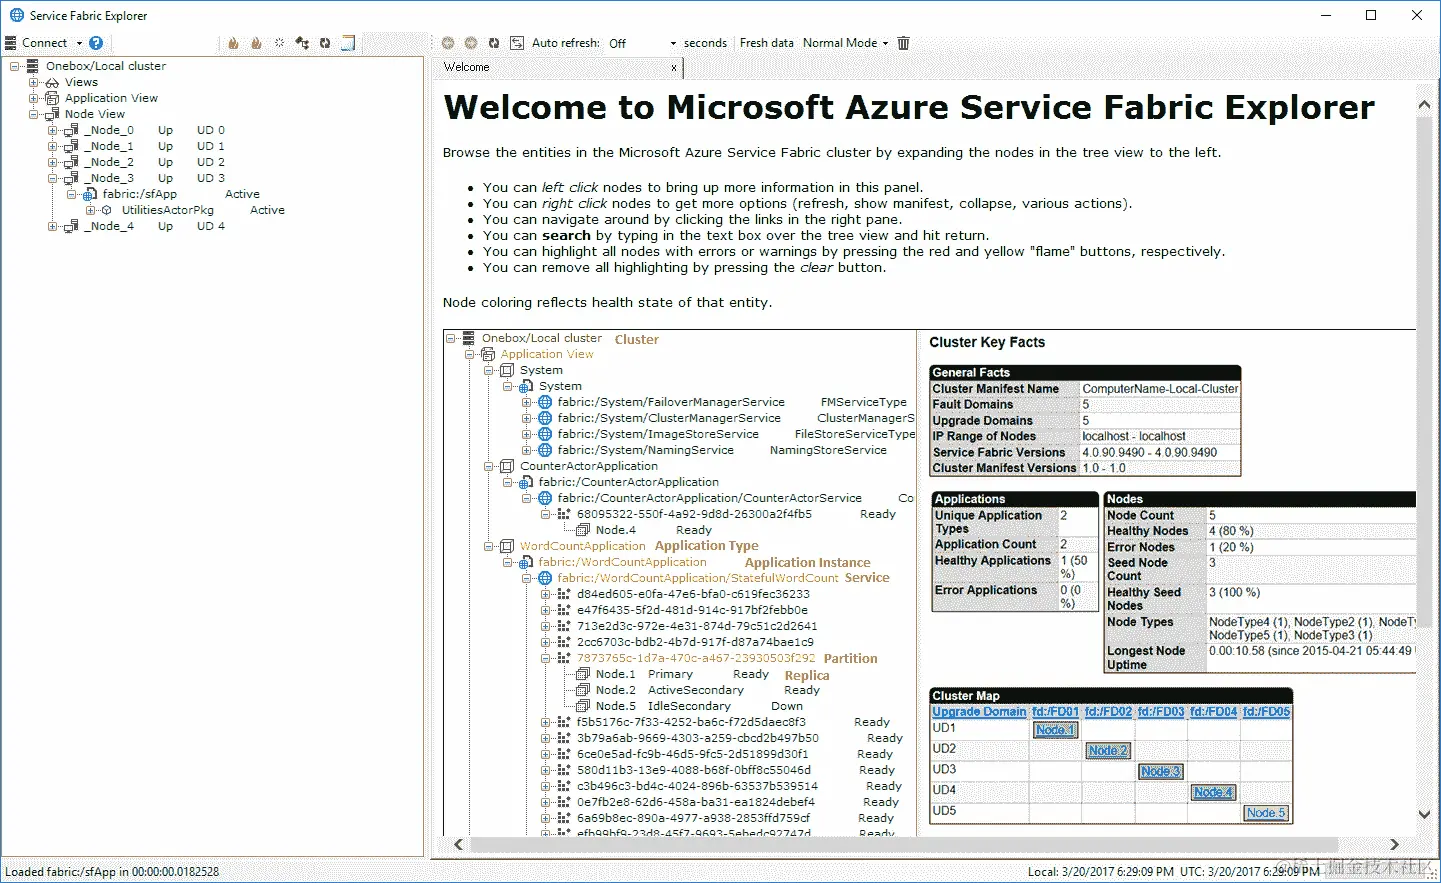The width and height of the screenshot is (1441, 883).
Task: Expand _Node_0 in the tree
Action: [x=53, y=130]
